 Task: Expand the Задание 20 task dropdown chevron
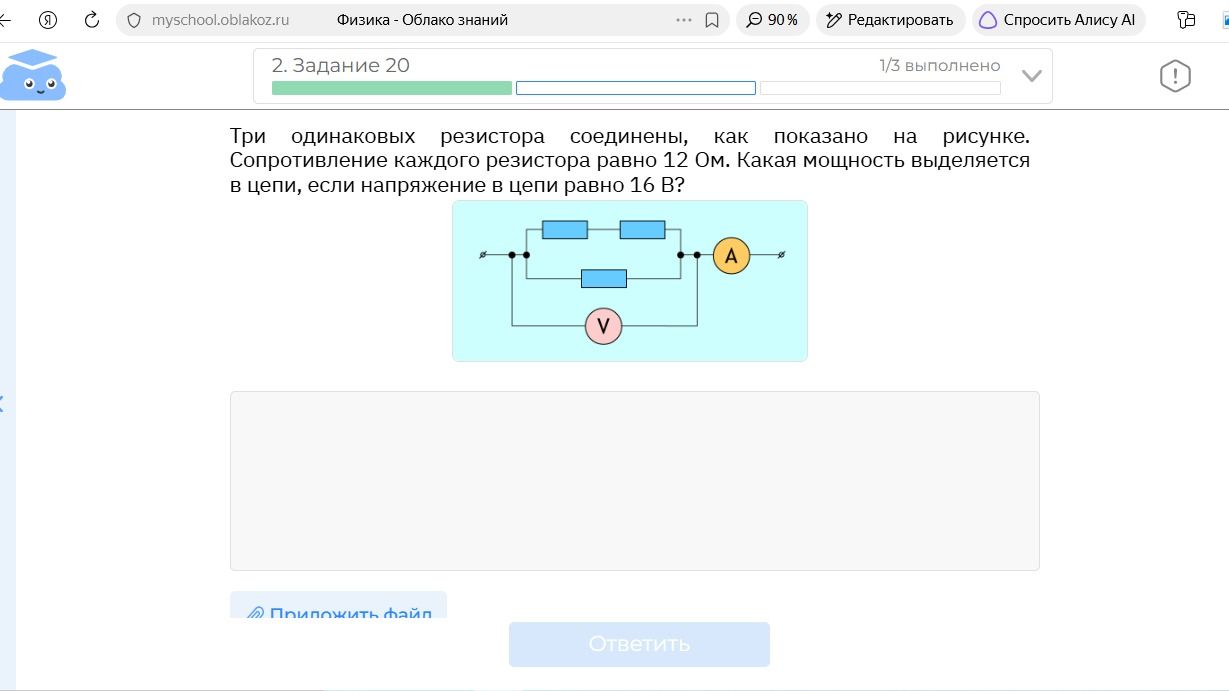1031,76
